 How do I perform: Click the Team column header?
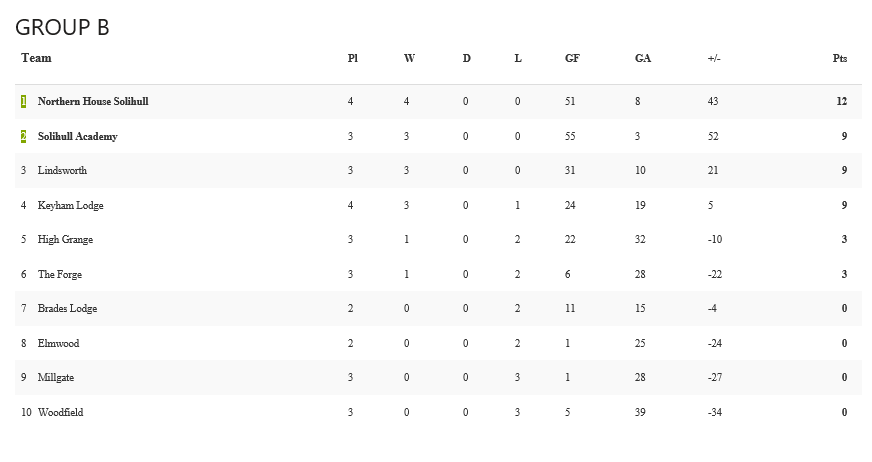tap(36, 58)
